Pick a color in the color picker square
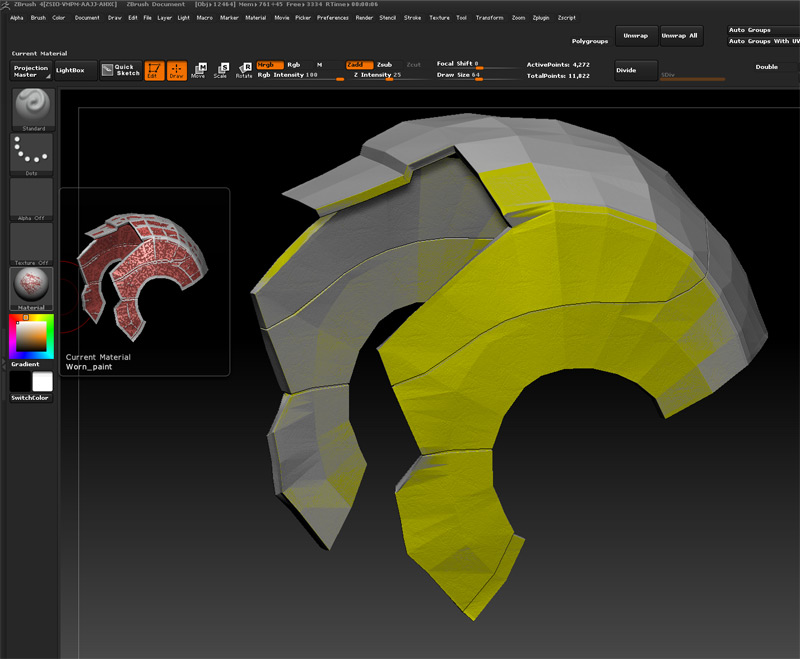The height and width of the screenshot is (659, 800). 32,335
